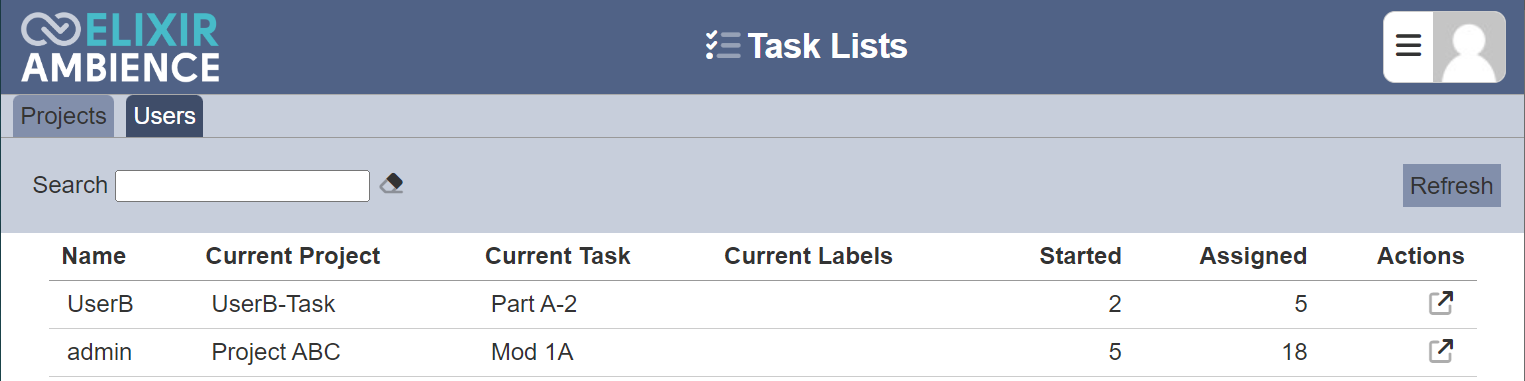
Task: Select the admin row name
Action: [x=99, y=352]
